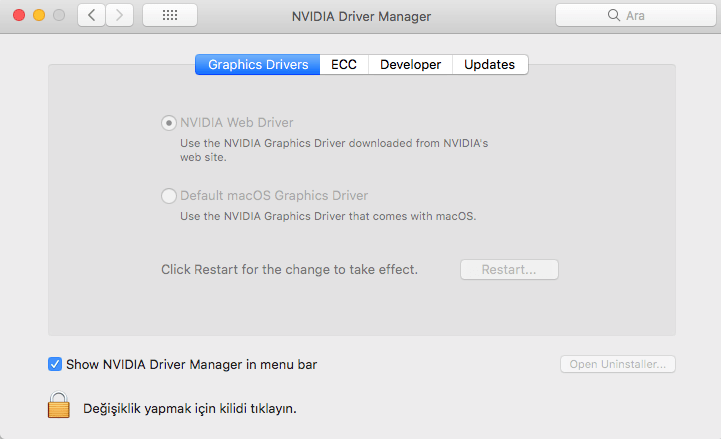The height and width of the screenshot is (439, 721).
Task: Focus the Ara search field
Action: 635,15
